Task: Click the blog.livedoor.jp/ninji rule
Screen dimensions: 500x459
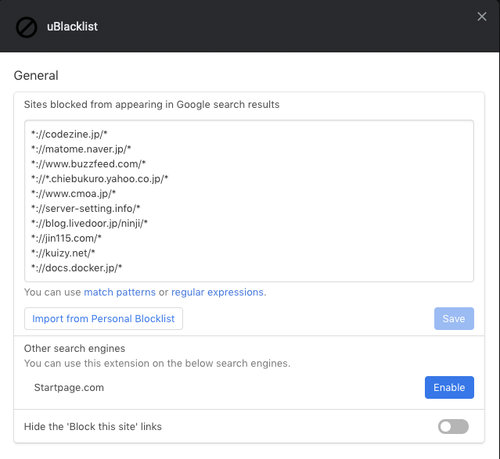Action: point(89,223)
